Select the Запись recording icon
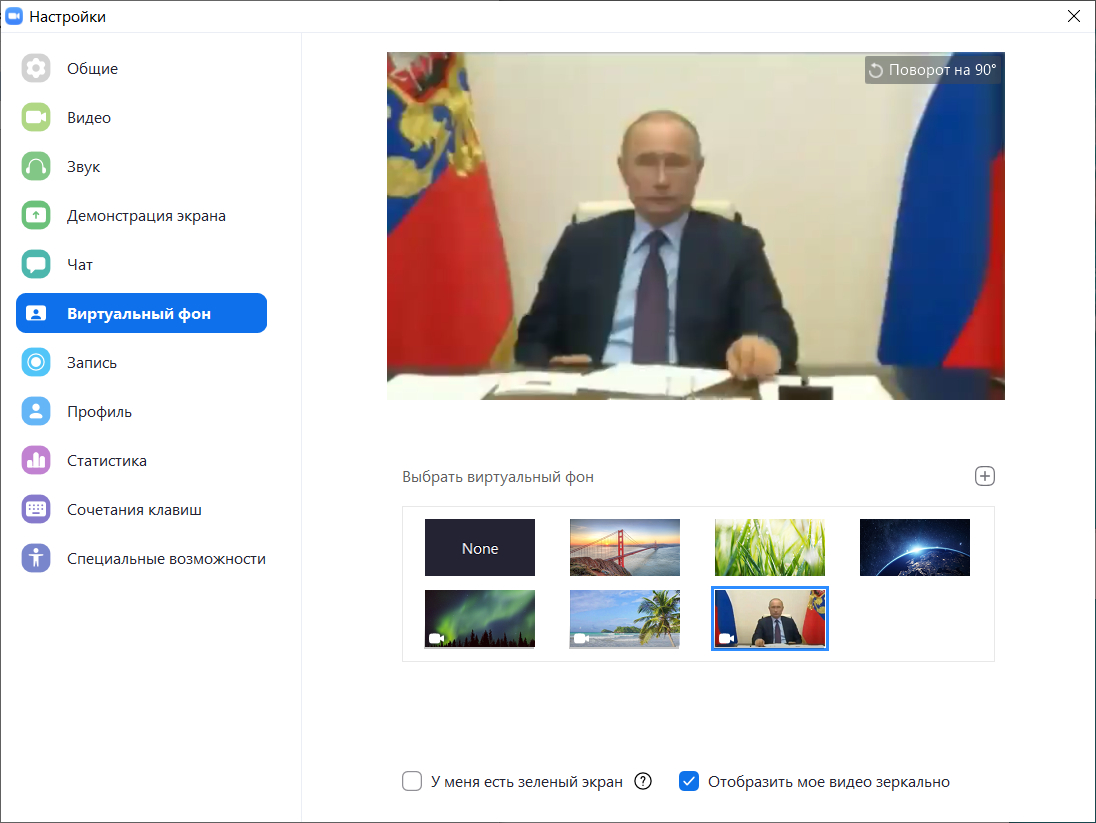This screenshot has height=823, width=1096. (x=36, y=362)
